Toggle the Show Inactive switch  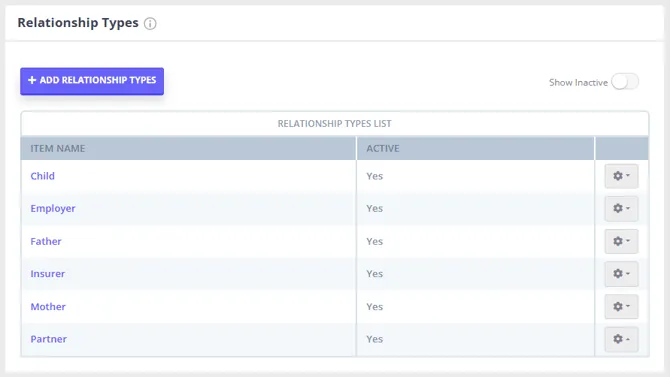coord(625,82)
